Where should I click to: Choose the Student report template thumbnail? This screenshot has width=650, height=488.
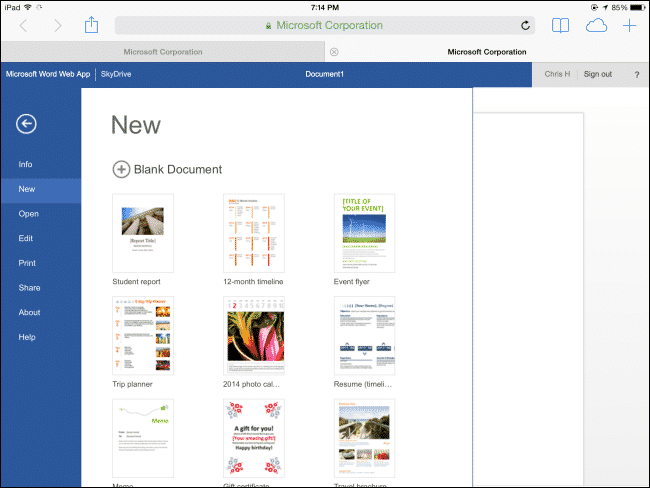pos(143,233)
